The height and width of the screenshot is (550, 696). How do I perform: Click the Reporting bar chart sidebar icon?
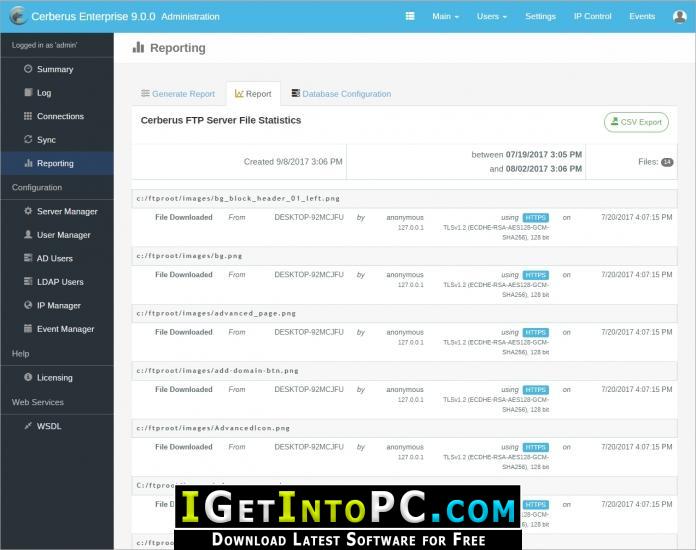(28, 163)
